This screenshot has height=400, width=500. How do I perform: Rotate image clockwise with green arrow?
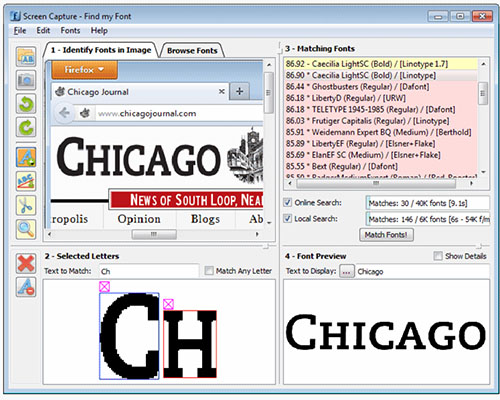[26, 127]
